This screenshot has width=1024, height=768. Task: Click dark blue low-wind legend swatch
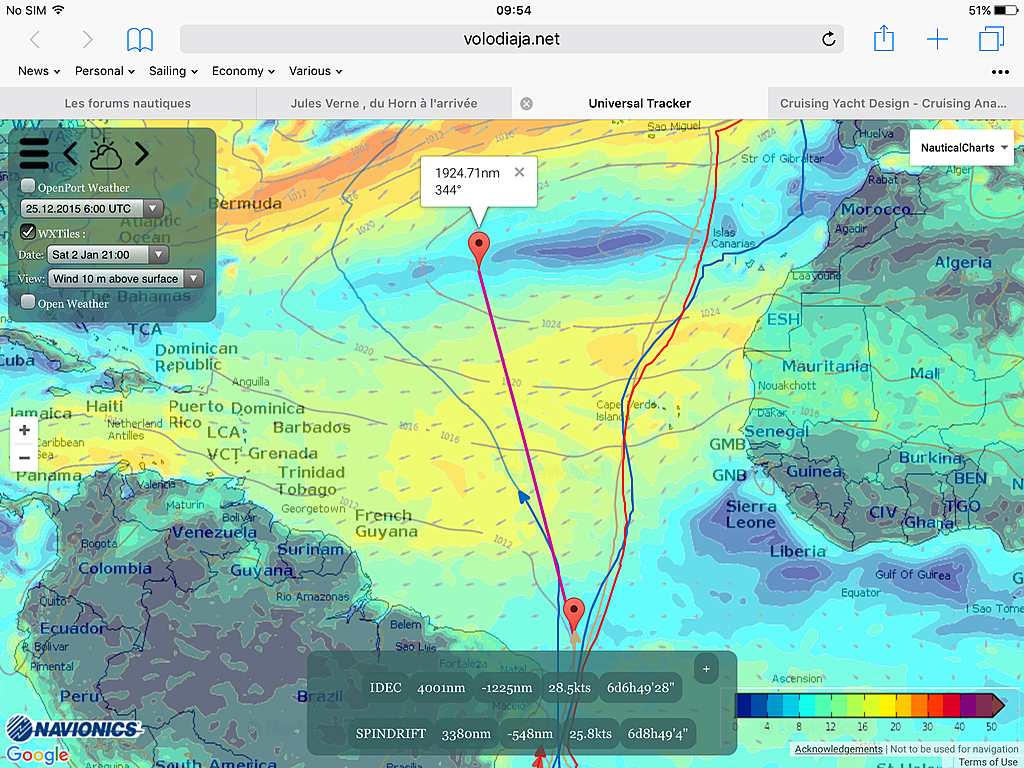point(743,705)
